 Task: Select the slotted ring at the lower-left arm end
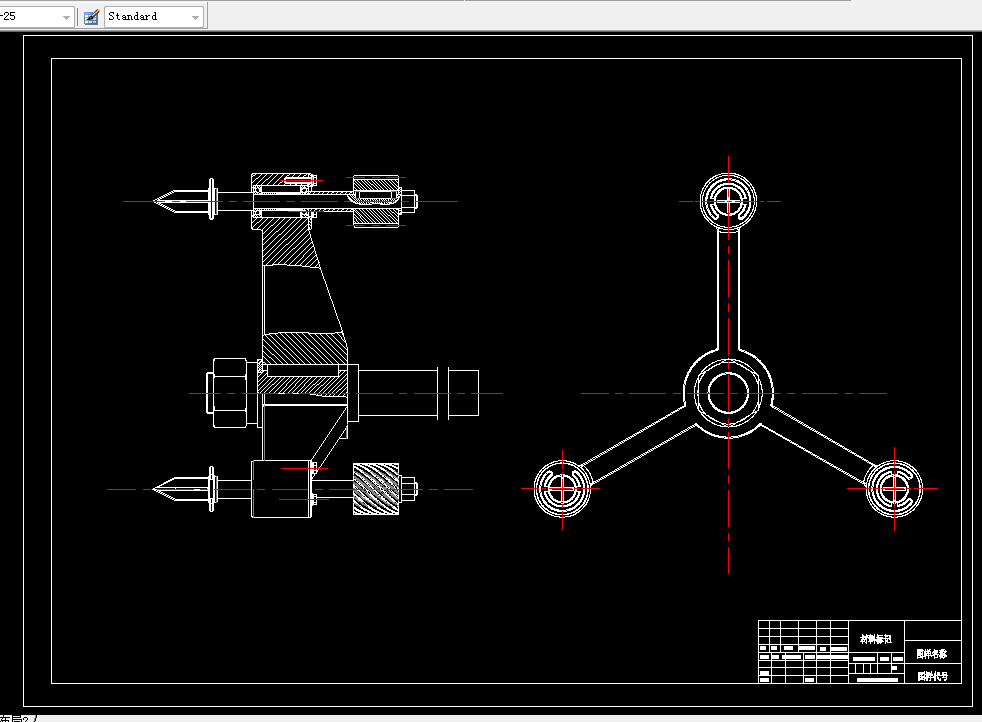[x=562, y=489]
